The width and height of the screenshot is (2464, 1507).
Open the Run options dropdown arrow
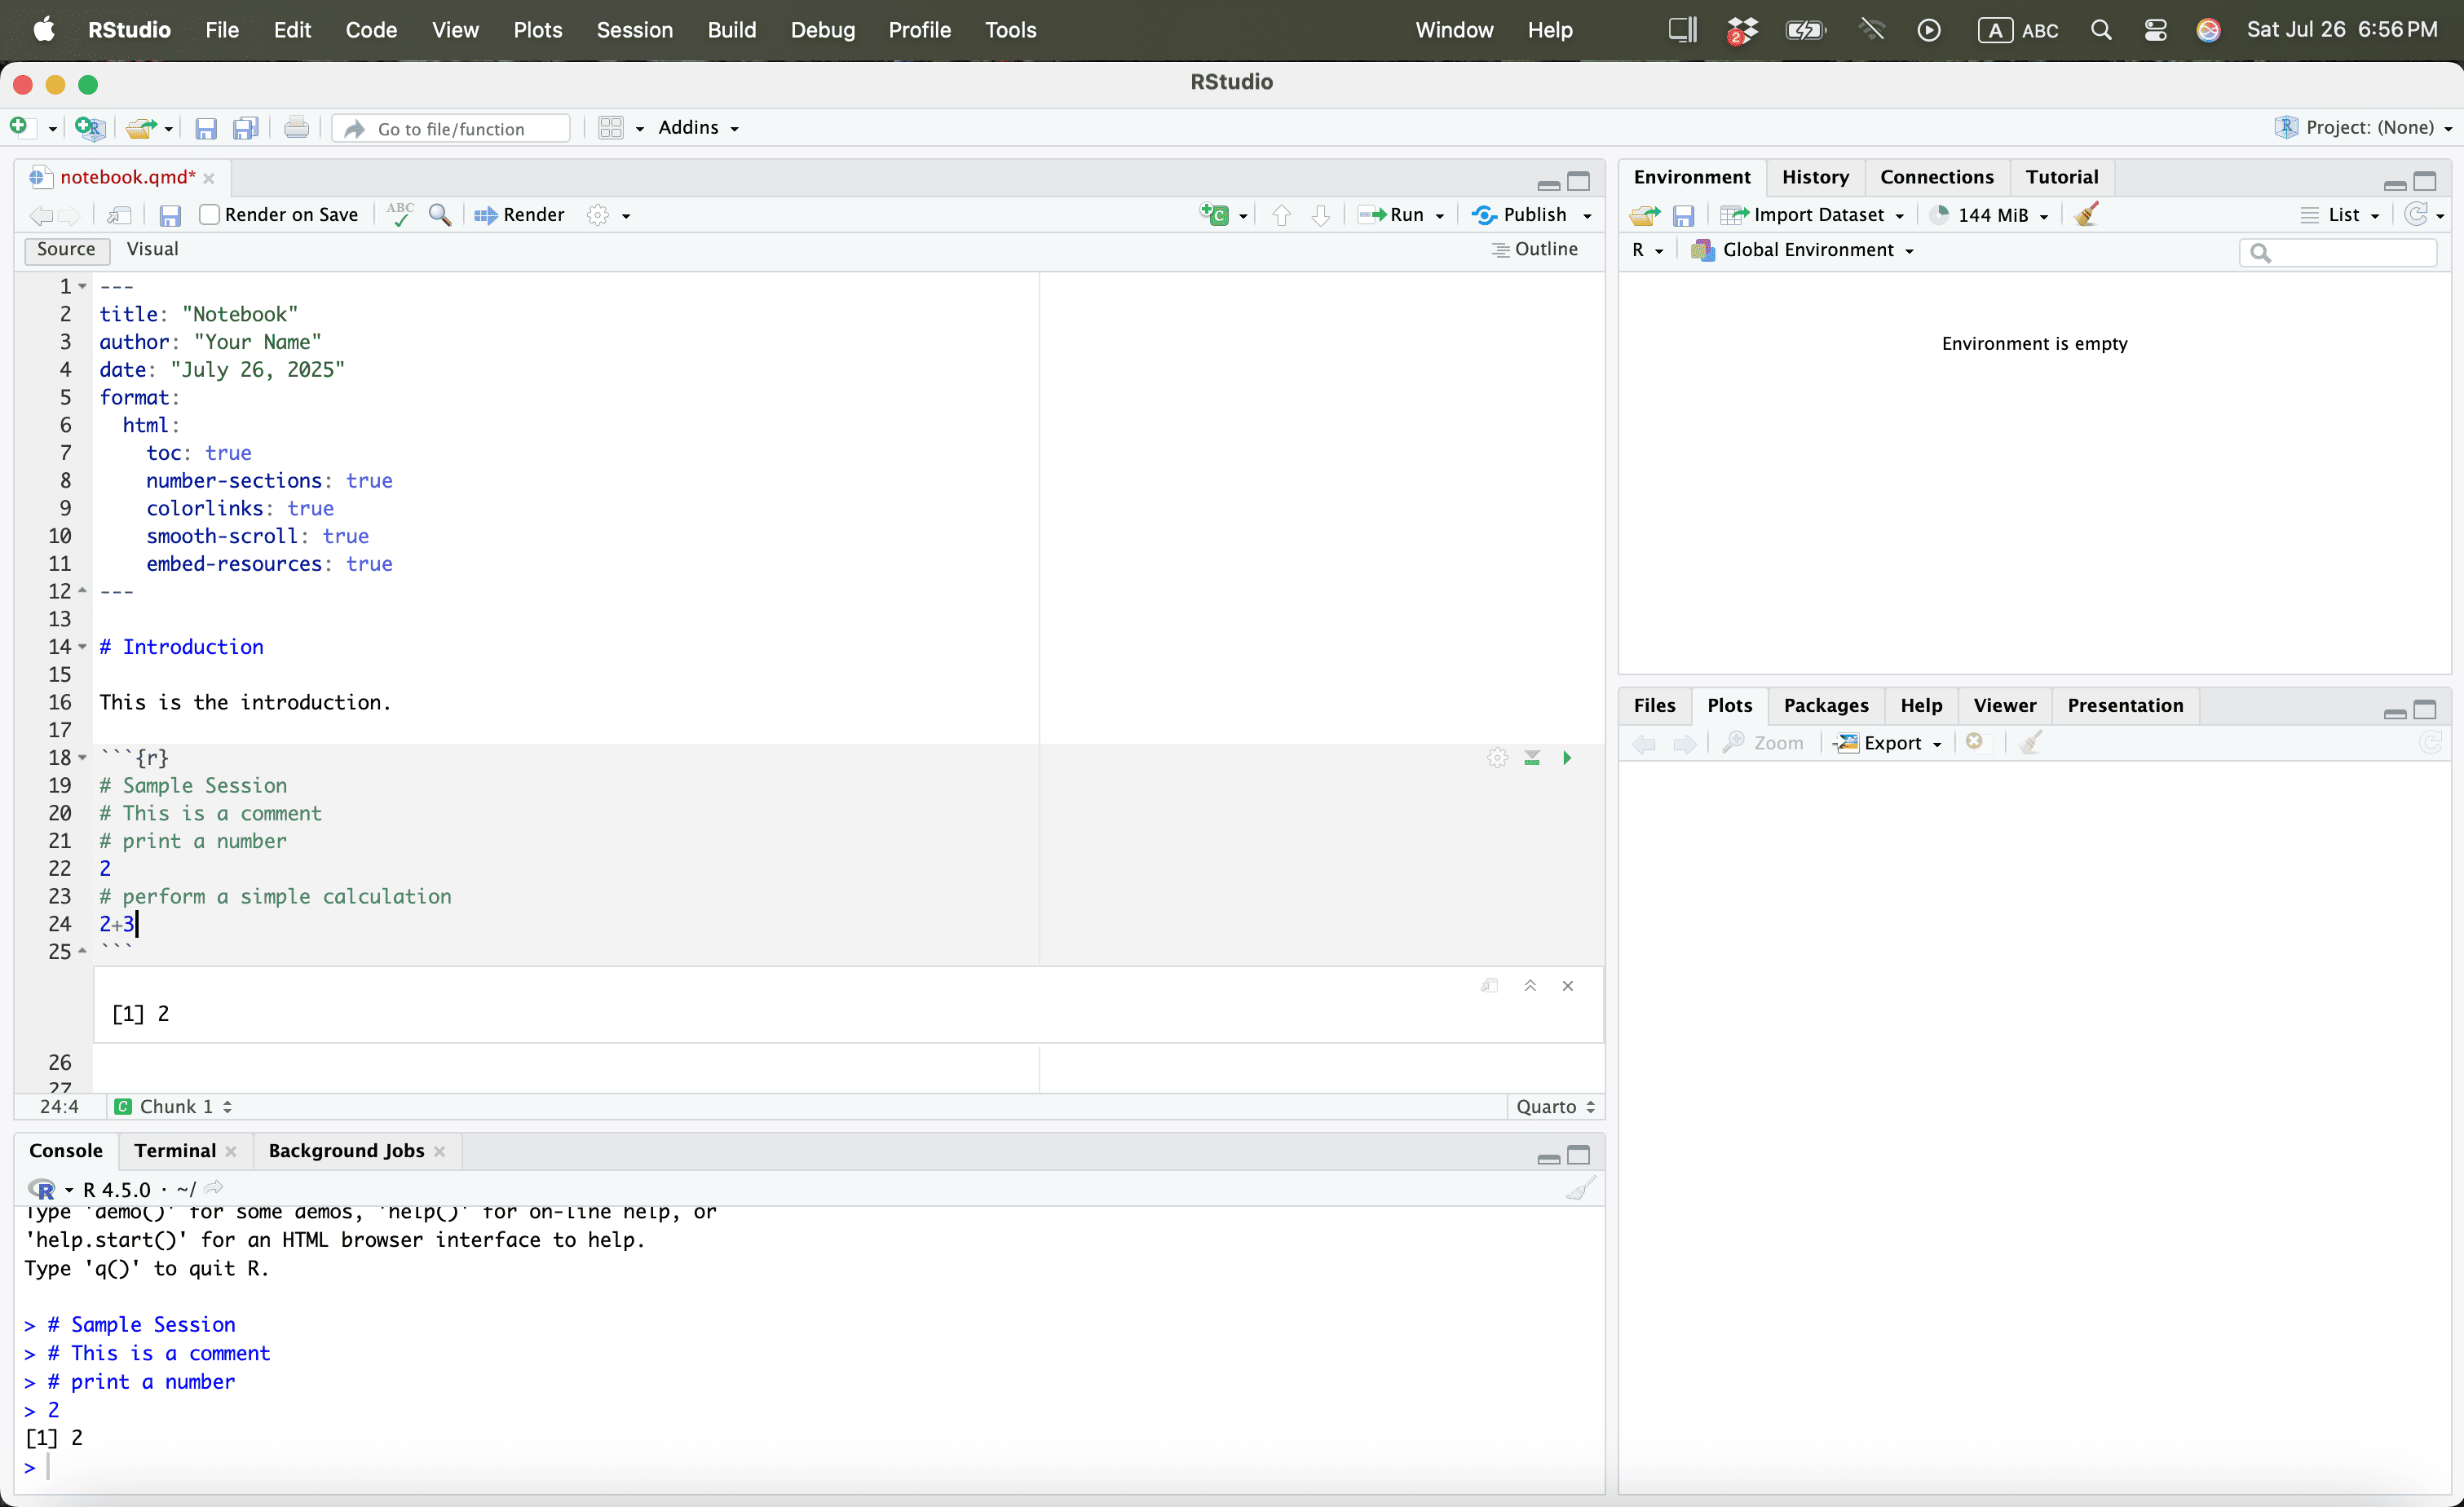pyautogui.click(x=1440, y=215)
